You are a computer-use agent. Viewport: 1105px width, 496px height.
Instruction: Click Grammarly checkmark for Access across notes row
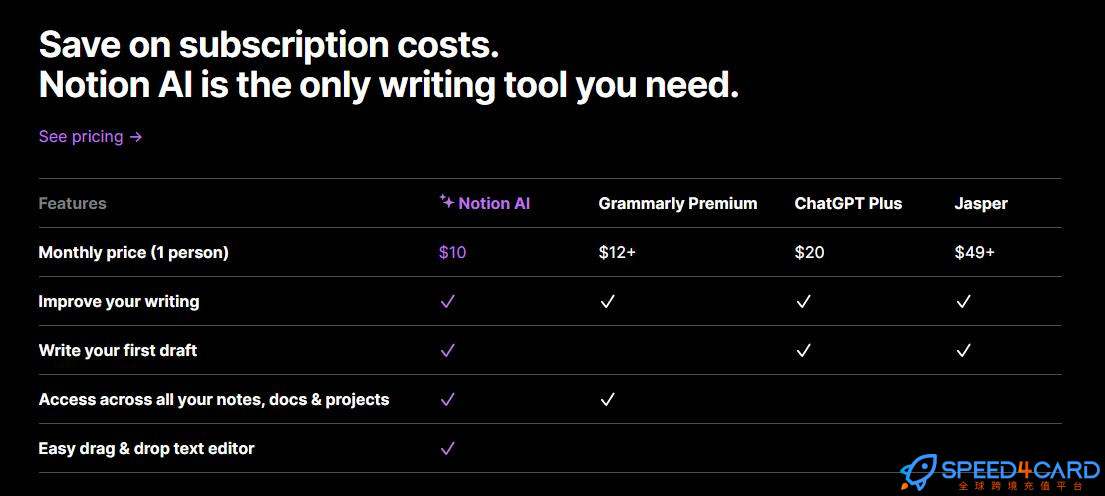[x=607, y=399]
